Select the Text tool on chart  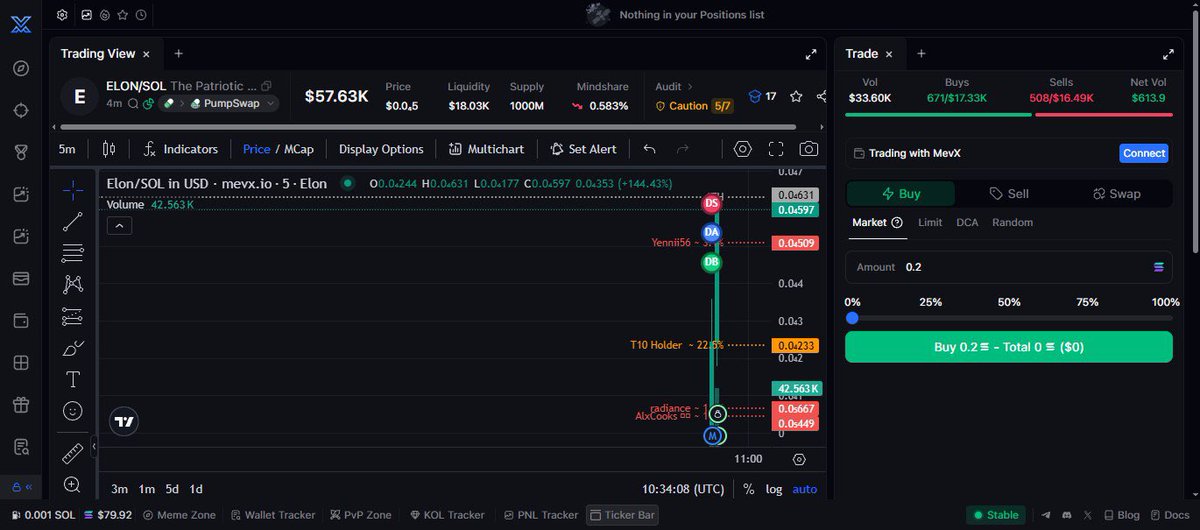[73, 379]
